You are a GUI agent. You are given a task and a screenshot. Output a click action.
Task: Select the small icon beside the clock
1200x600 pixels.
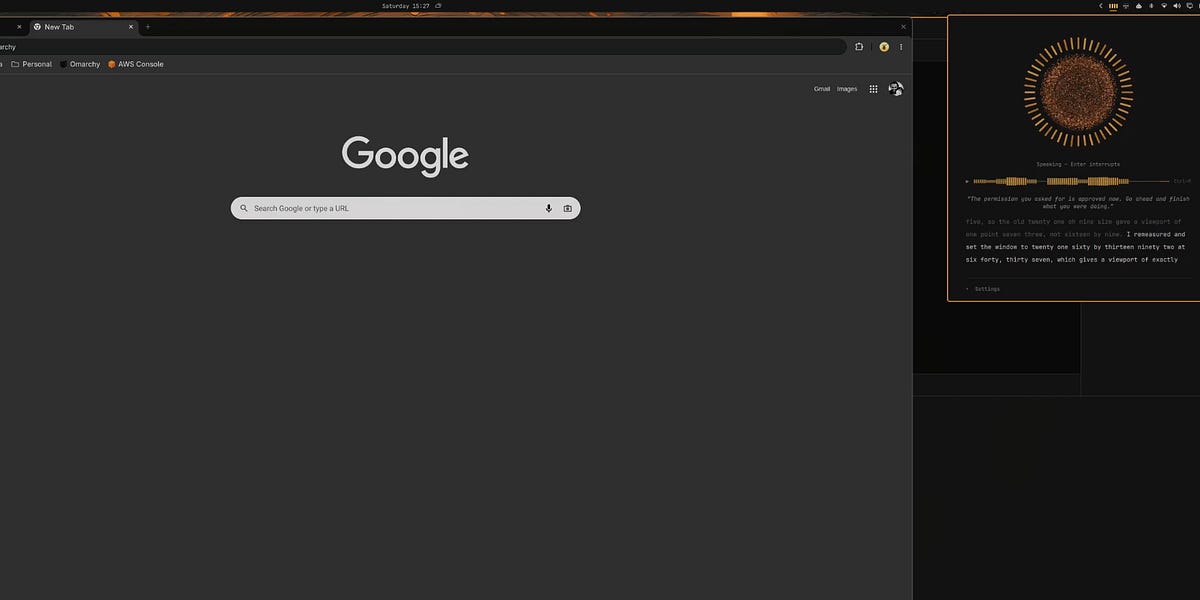(439, 6)
